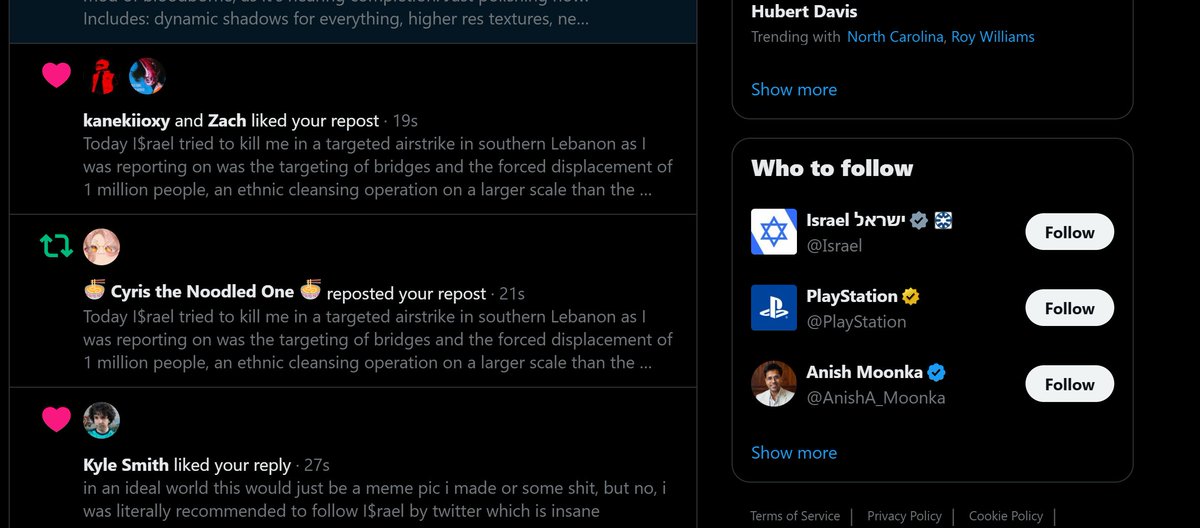The width and height of the screenshot is (1200, 528).
Task: Follow the @PlayStation account
Action: pos(1069,308)
